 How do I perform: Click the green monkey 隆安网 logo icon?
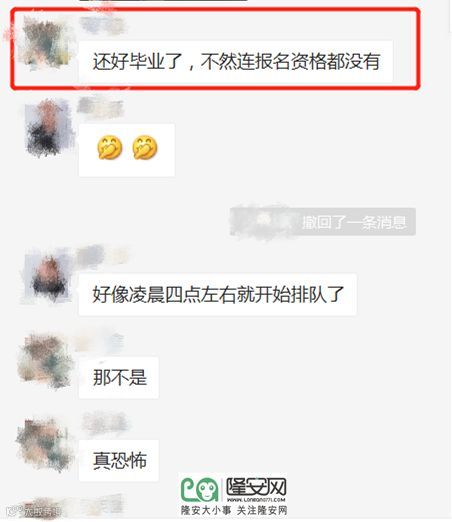tap(200, 489)
